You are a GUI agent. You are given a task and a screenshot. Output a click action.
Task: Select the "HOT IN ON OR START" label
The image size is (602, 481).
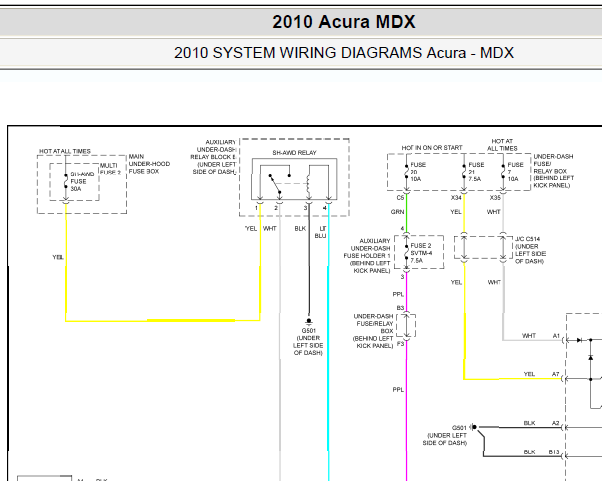[432, 148]
